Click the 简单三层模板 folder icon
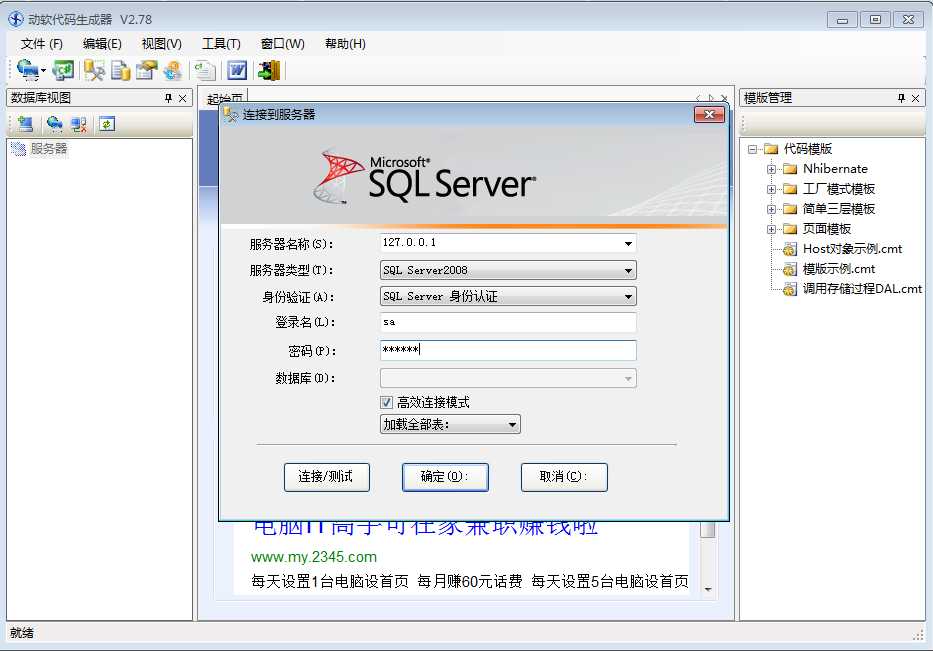 click(790, 209)
